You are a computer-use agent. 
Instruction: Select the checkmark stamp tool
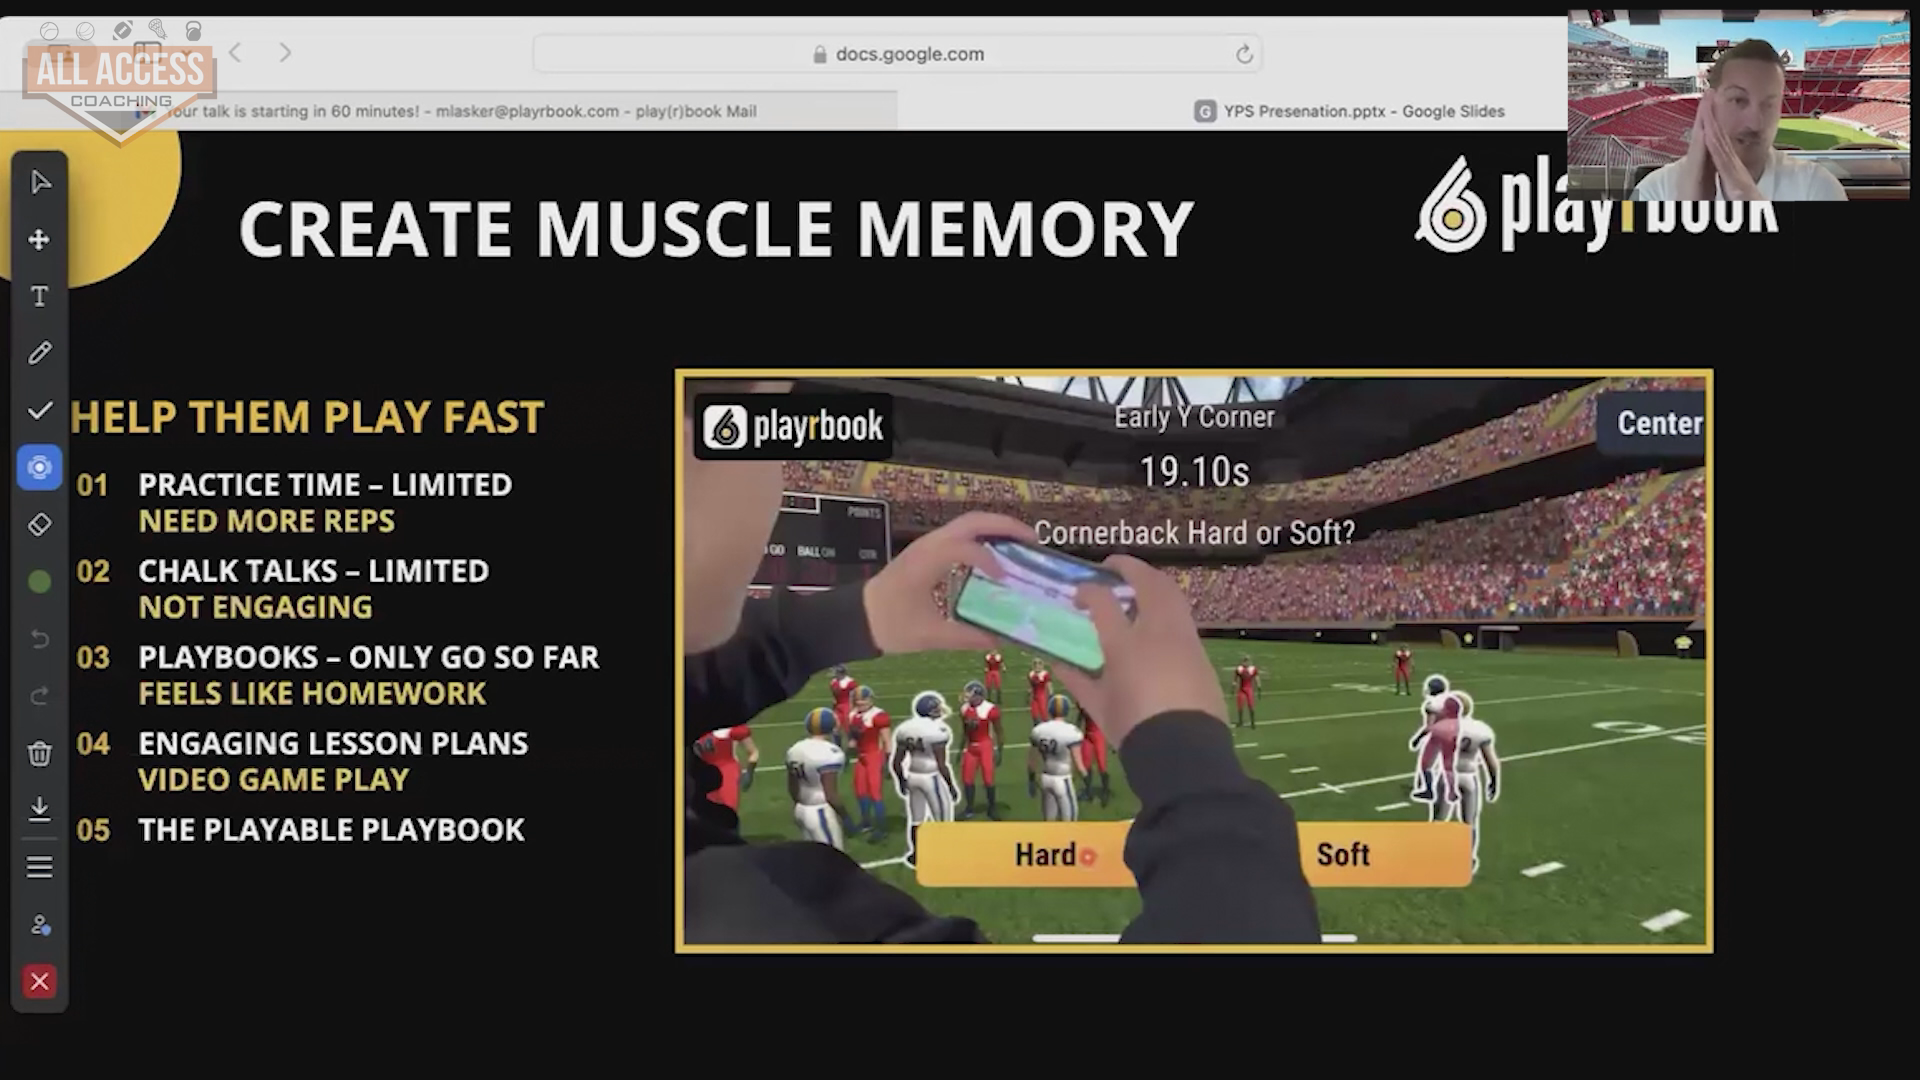coord(40,410)
